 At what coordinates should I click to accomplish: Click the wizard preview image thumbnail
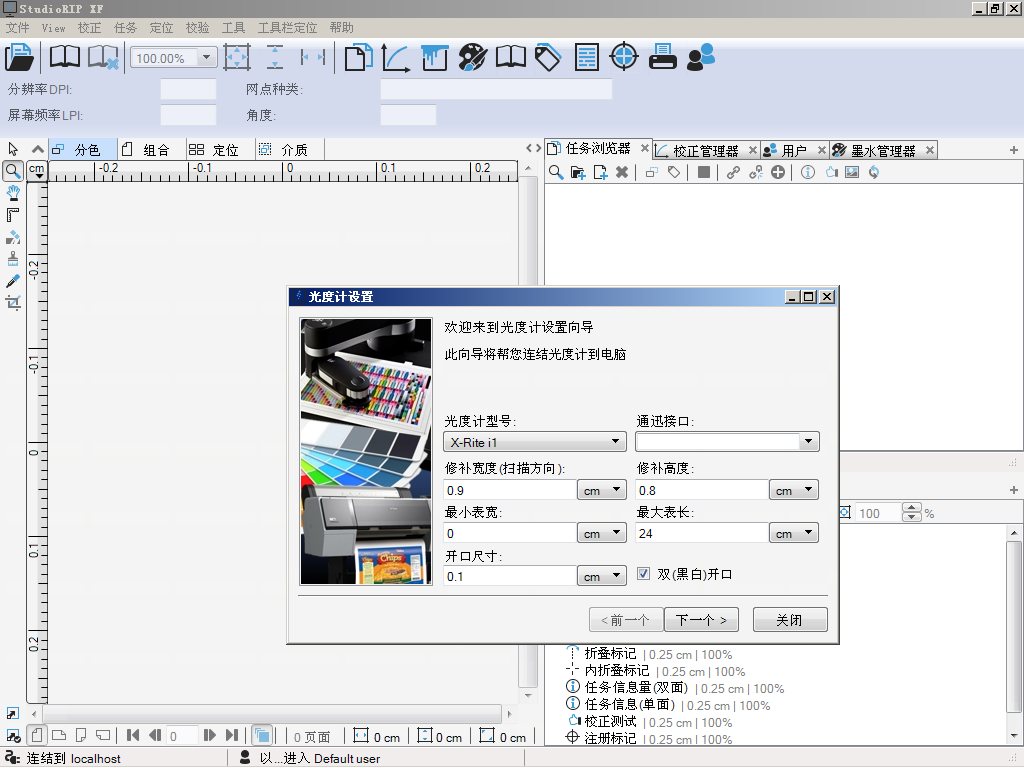tap(366, 451)
